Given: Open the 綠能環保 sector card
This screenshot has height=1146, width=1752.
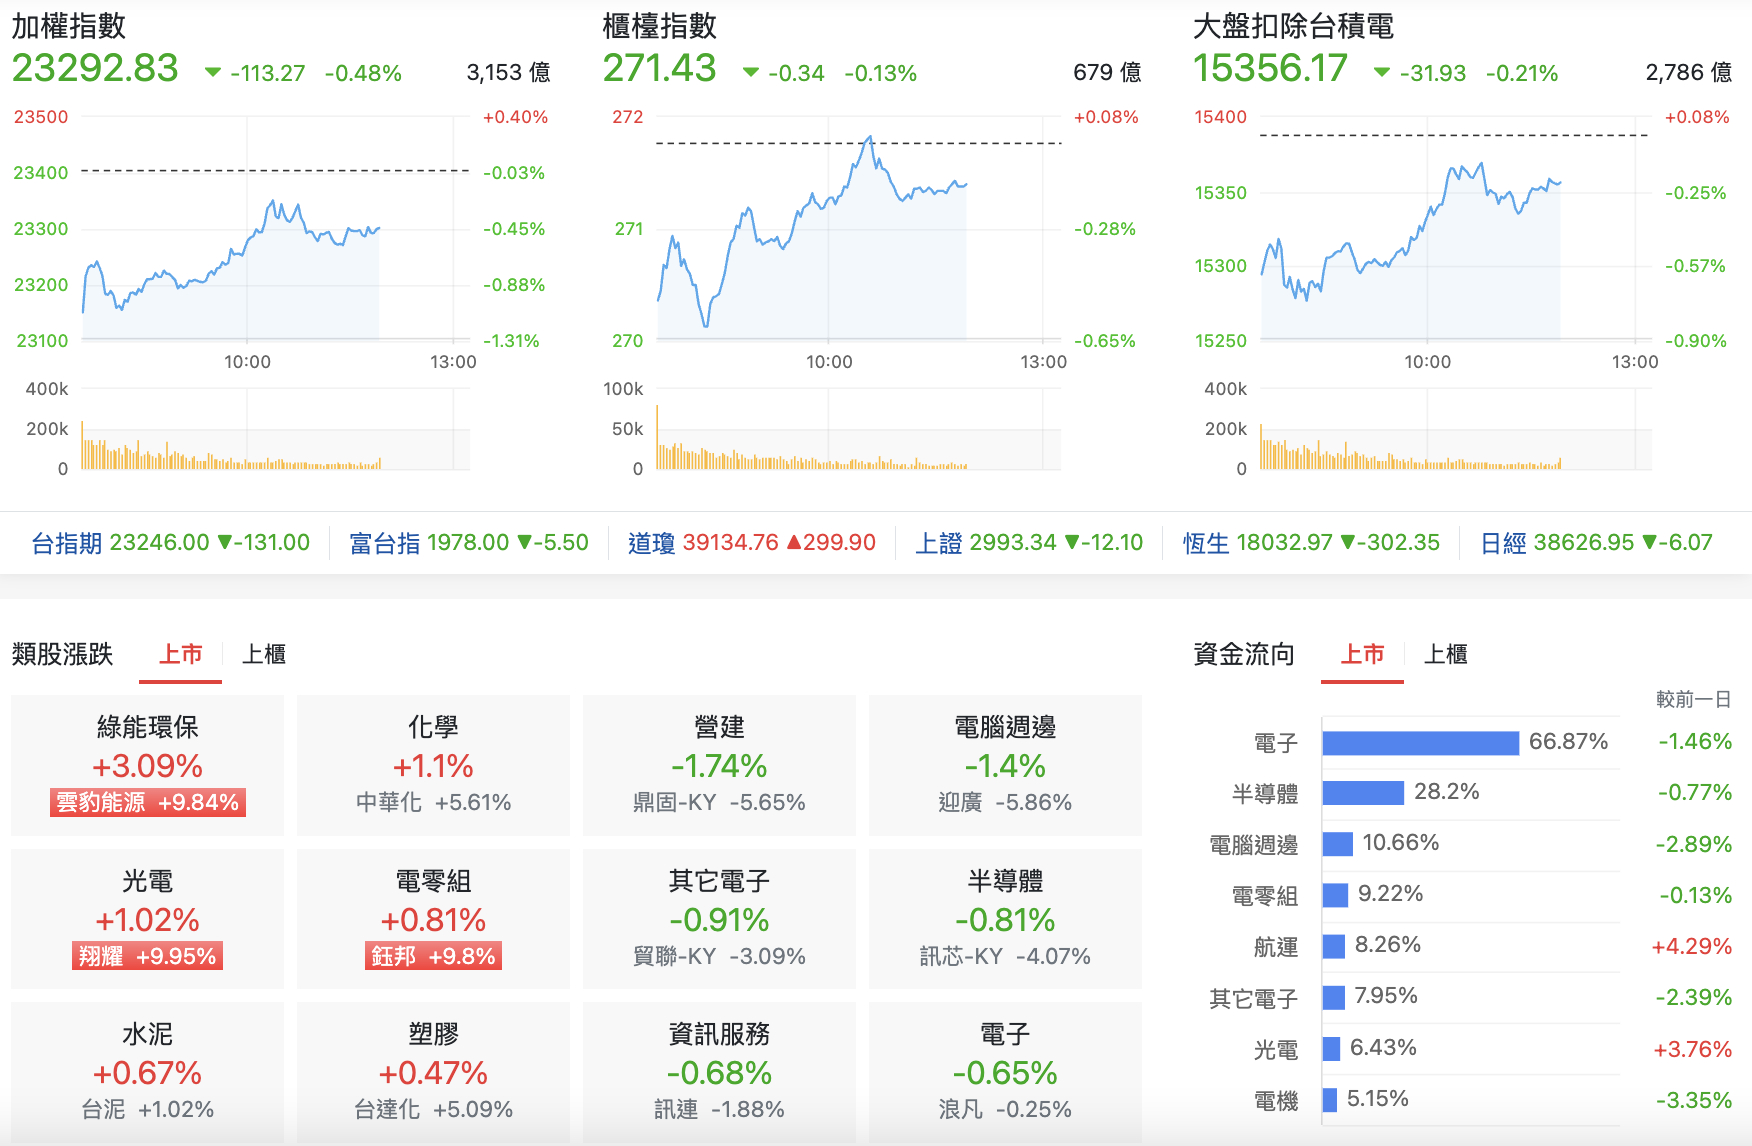Looking at the screenshot, I should point(148,765).
